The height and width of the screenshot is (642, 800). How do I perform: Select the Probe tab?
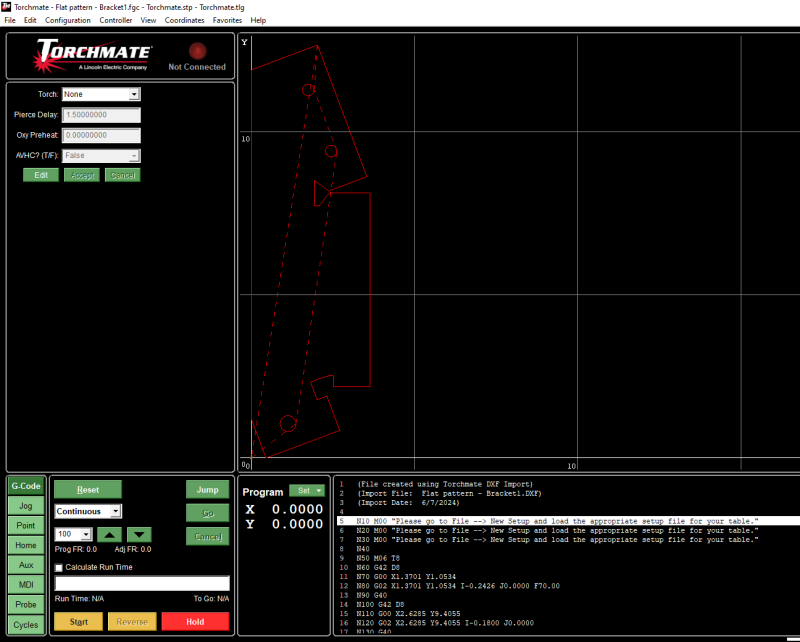coord(25,605)
